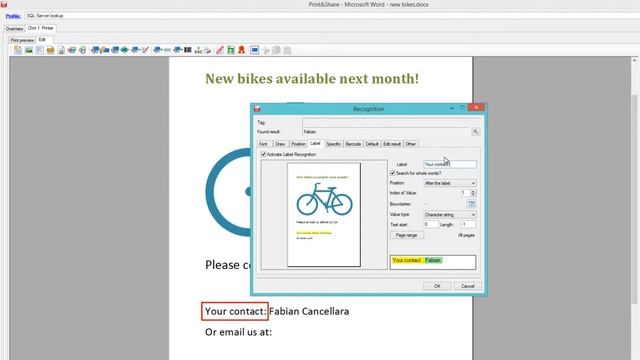This screenshot has width=640, height=360.
Task: Click the Label text field
Action: click(449, 164)
